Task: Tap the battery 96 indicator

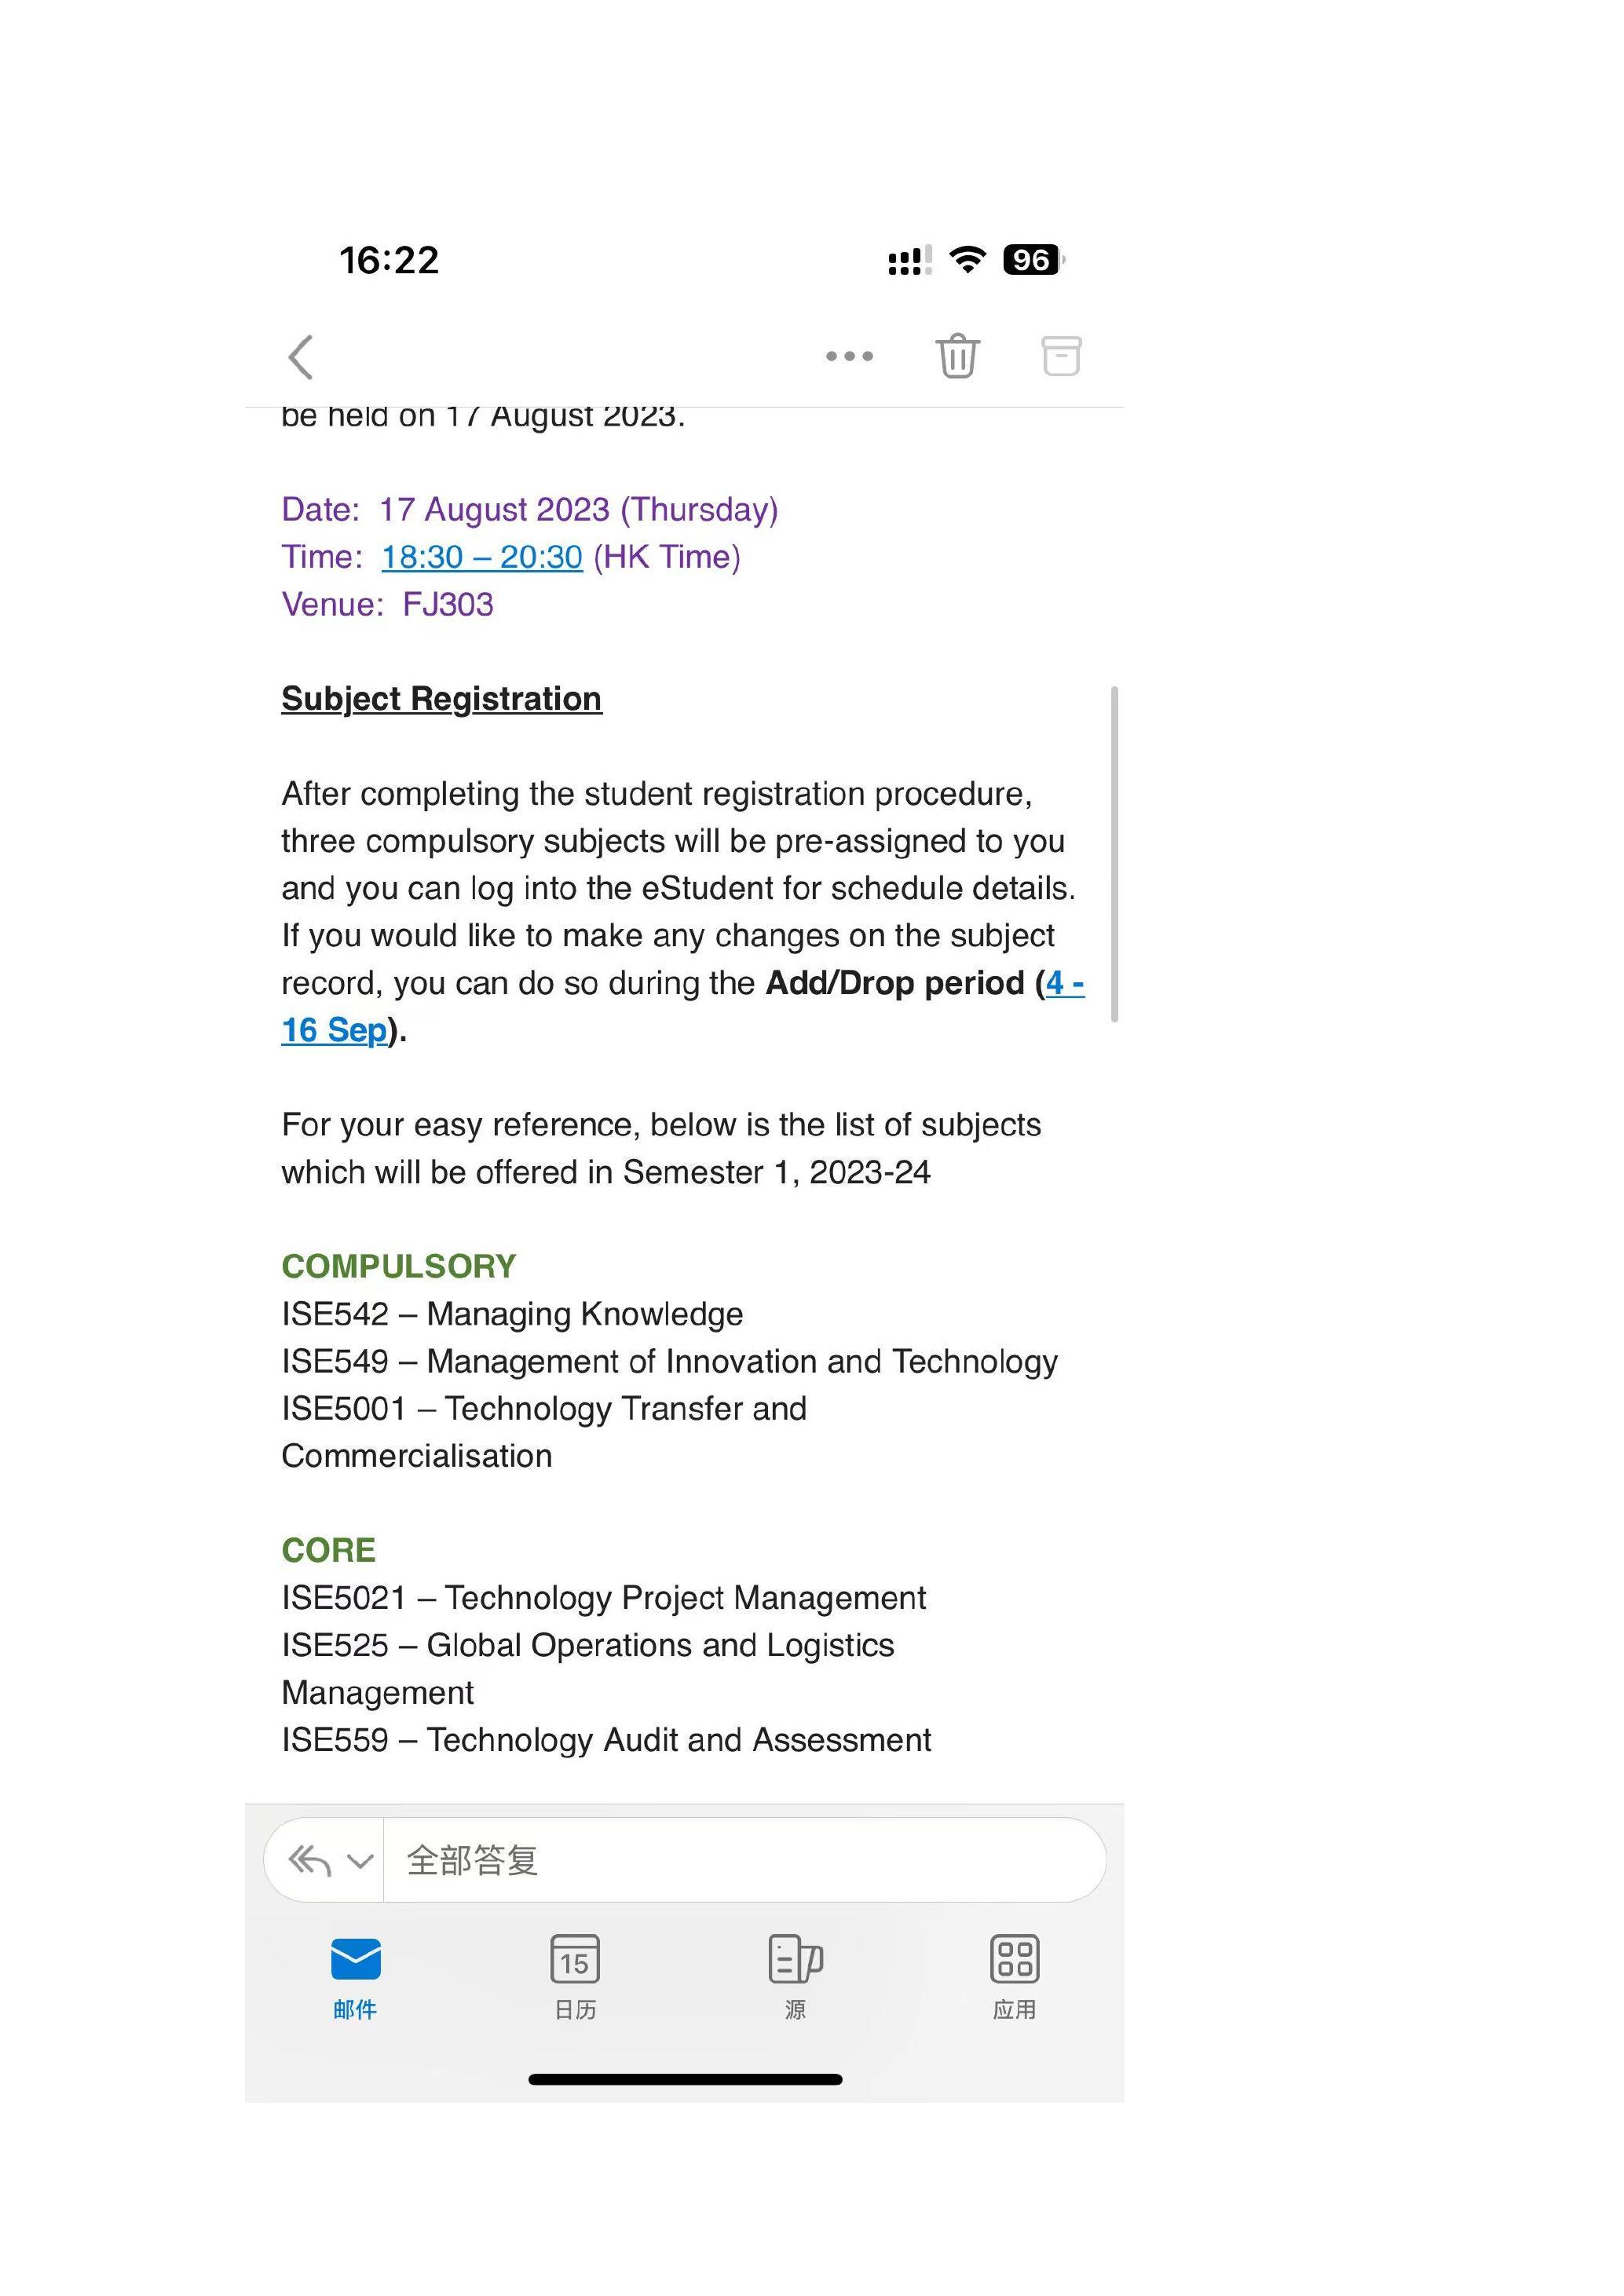Action: (x=1033, y=260)
